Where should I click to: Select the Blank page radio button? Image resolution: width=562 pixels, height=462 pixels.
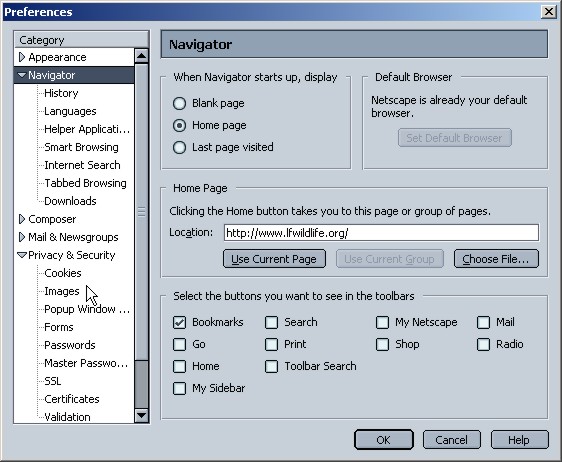point(179,103)
